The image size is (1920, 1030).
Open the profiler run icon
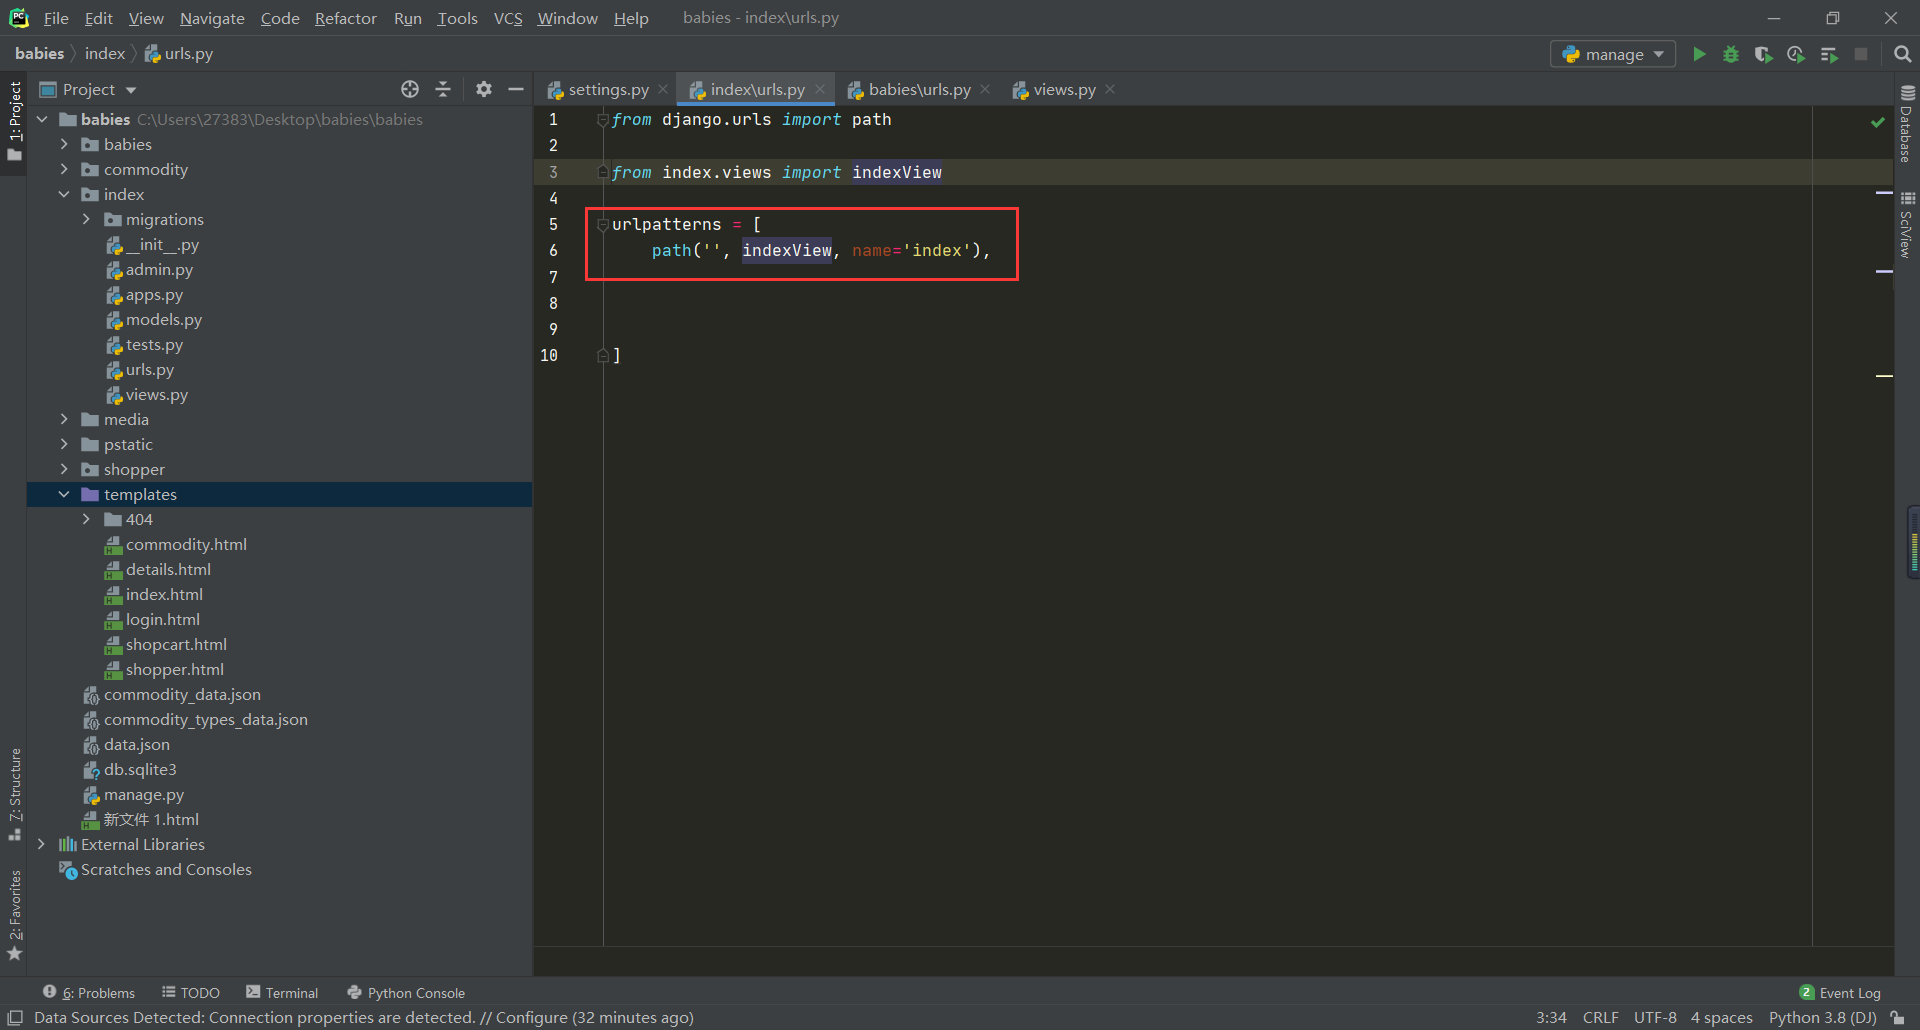point(1796,54)
